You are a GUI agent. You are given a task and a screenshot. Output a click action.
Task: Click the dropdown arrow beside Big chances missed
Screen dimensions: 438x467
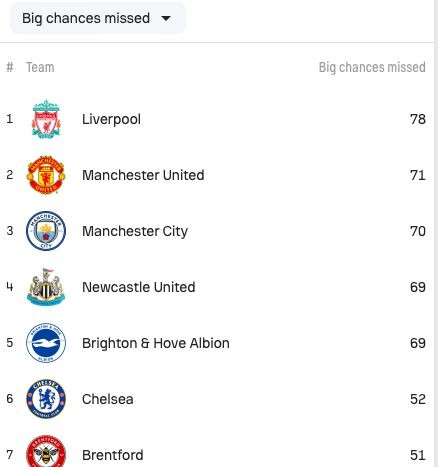(x=166, y=18)
